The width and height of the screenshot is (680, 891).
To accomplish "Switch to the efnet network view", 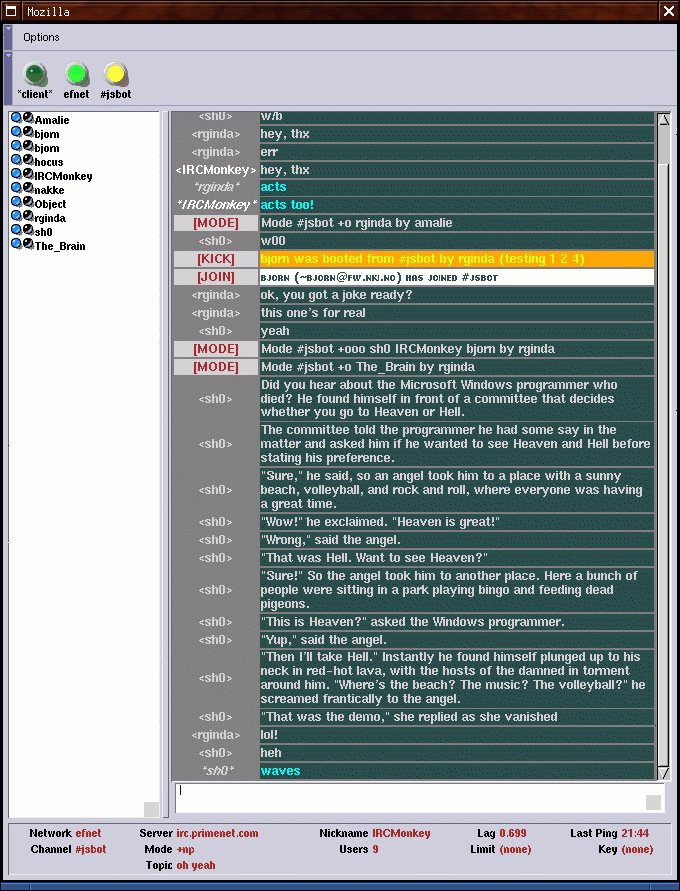I will point(76,81).
